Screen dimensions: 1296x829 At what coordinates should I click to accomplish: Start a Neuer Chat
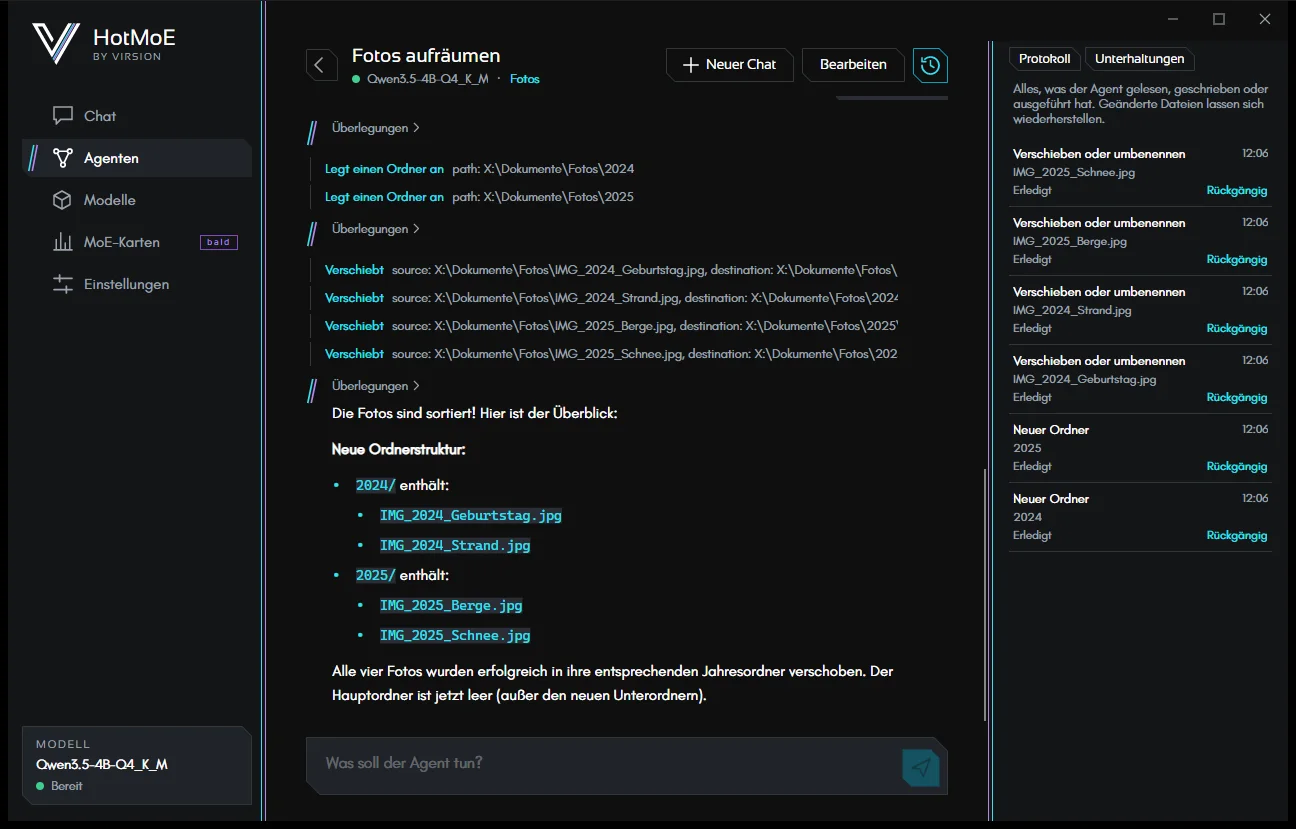point(730,65)
